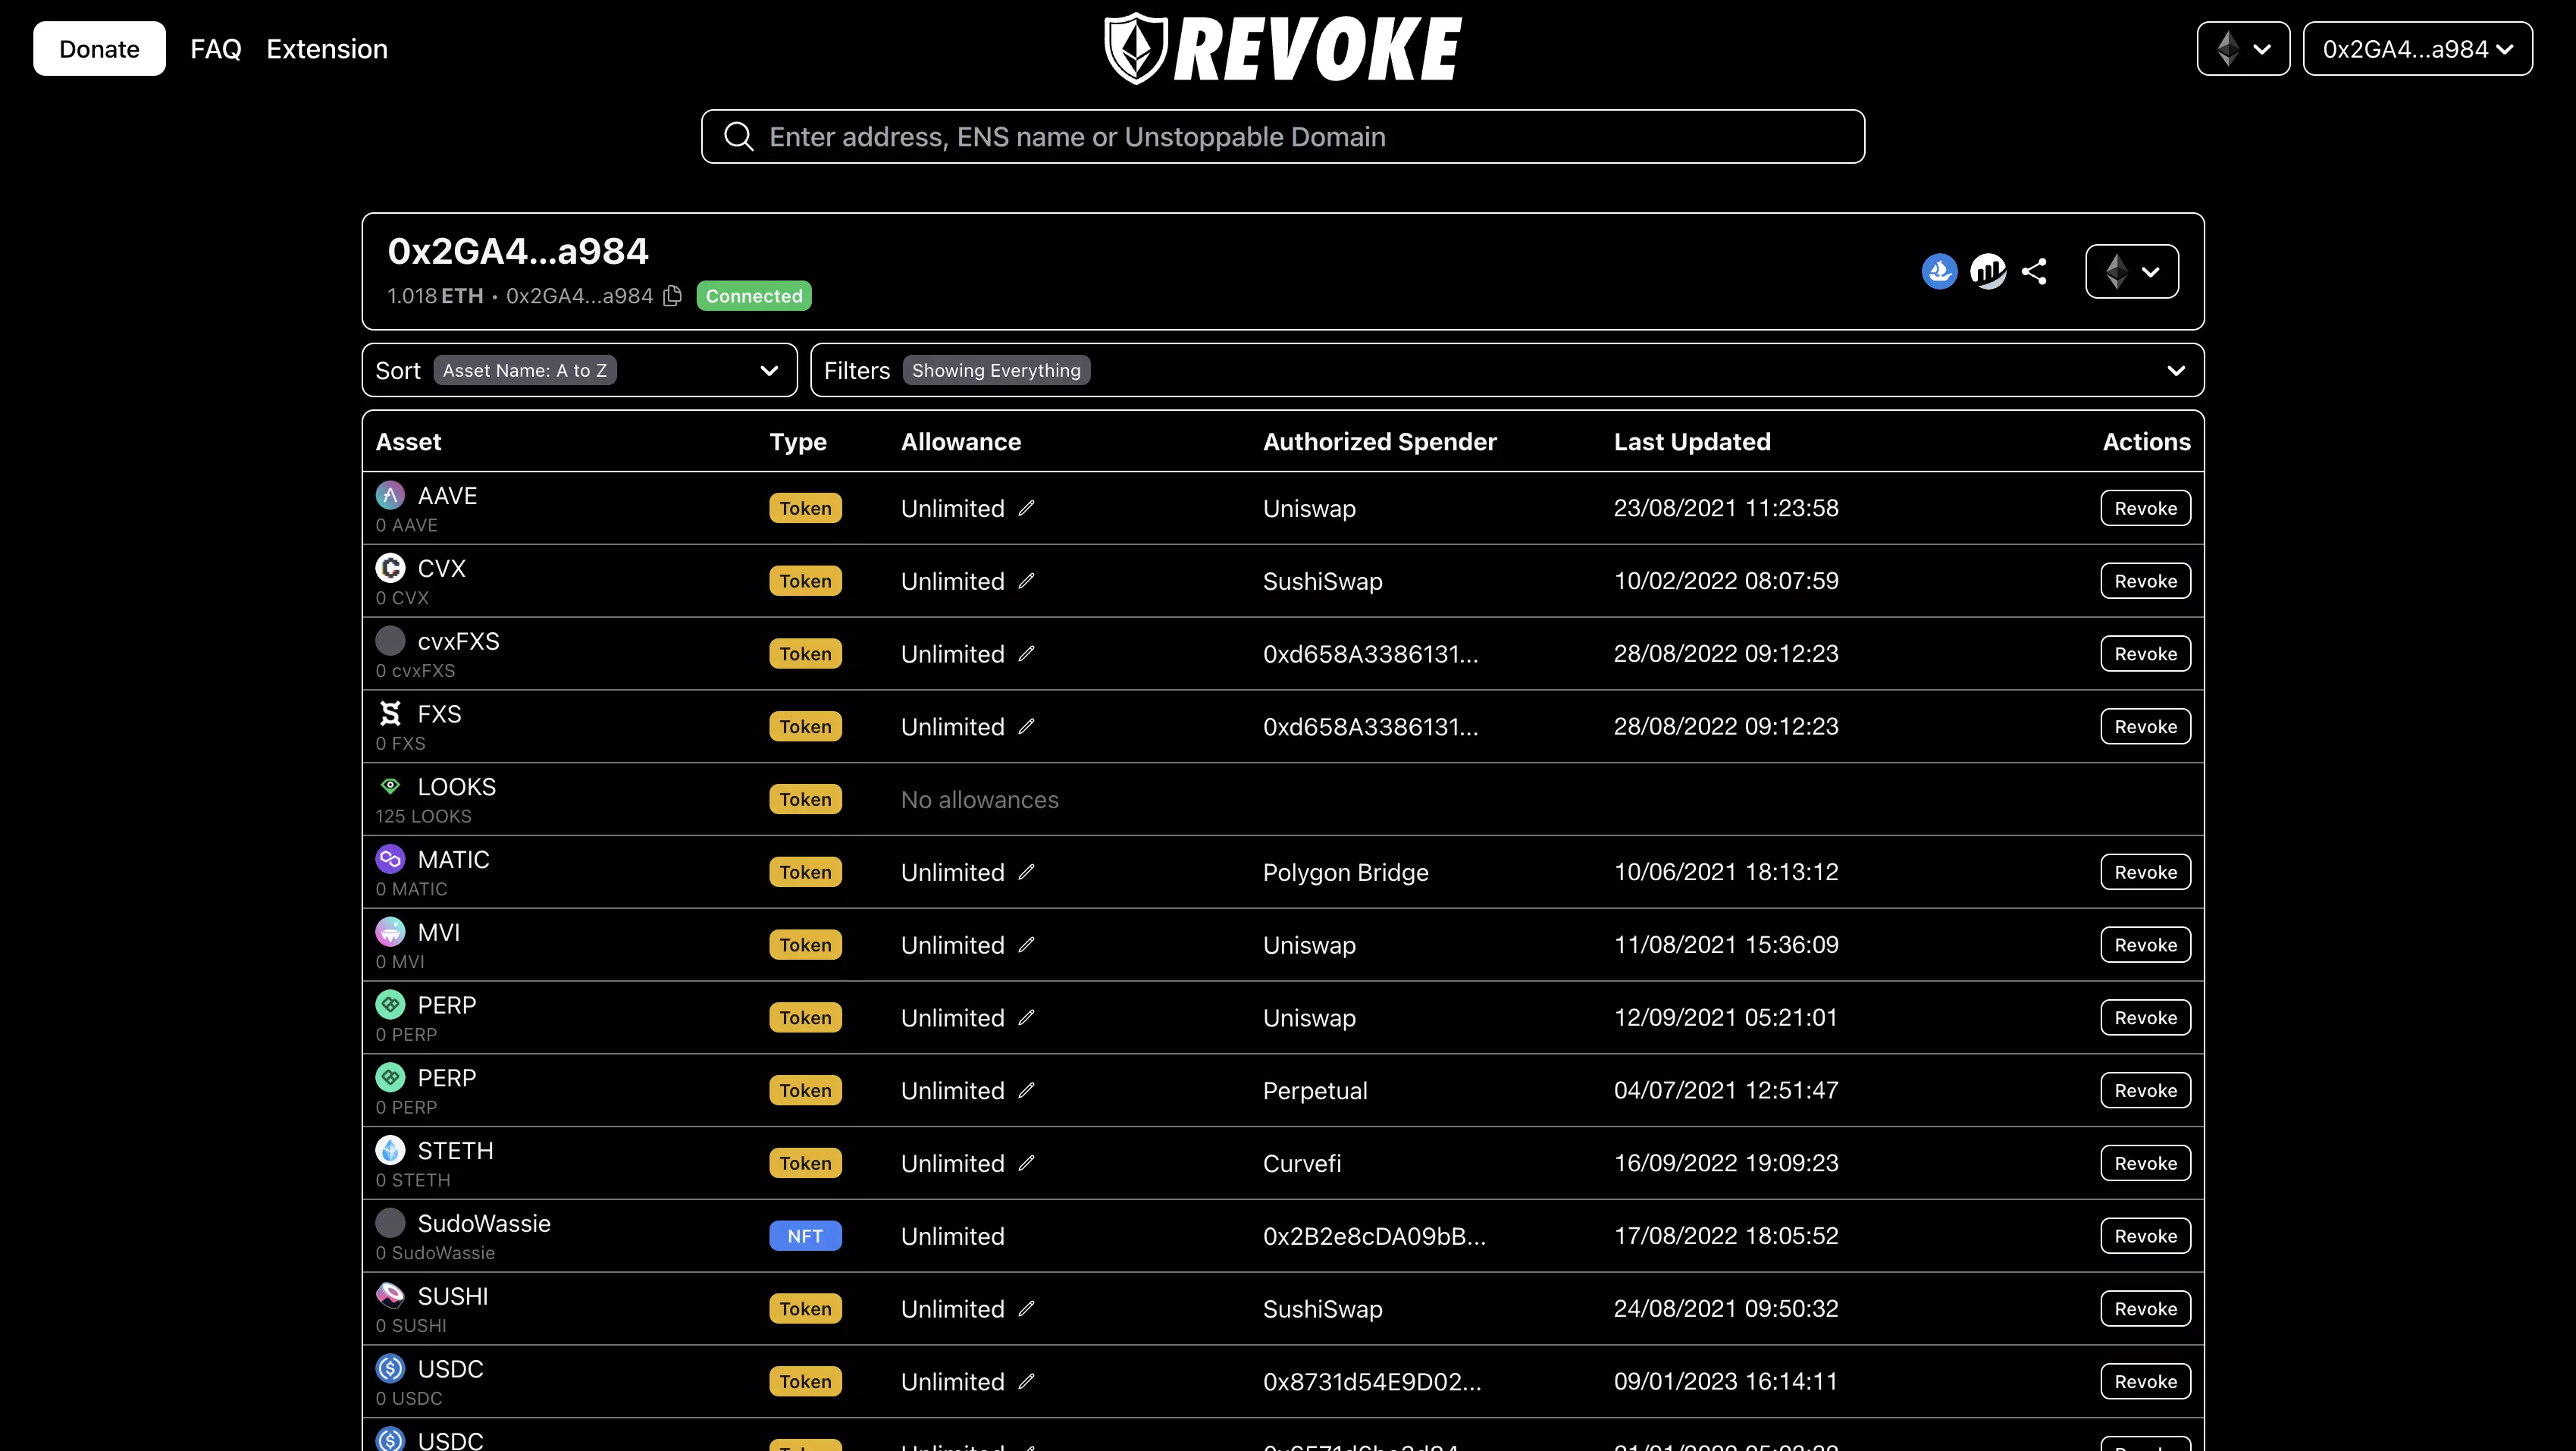2576x1451 pixels.
Task: Click the FAQ menu item
Action: [216, 48]
